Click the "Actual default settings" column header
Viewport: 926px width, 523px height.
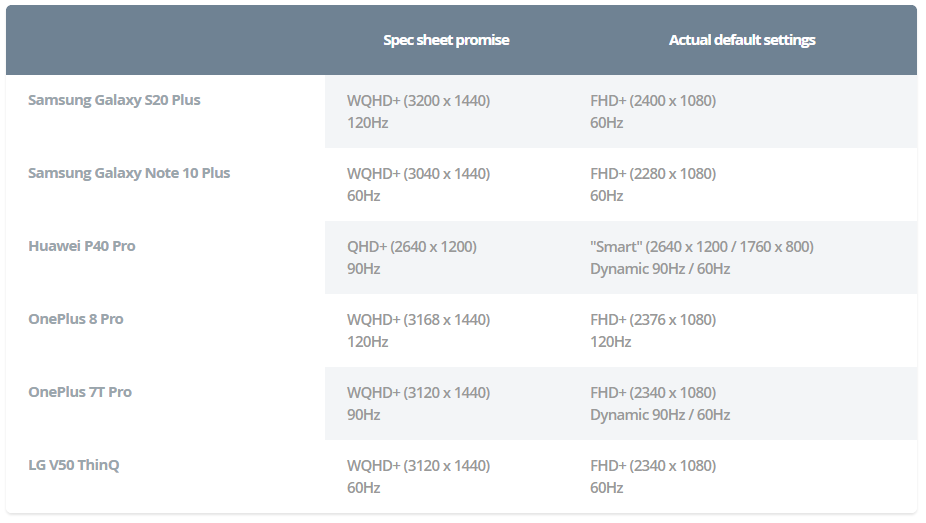click(742, 40)
